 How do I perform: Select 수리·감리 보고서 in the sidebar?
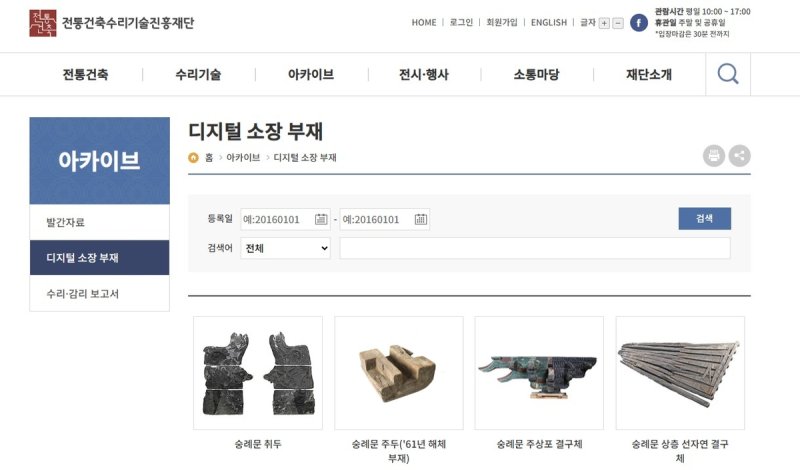click(x=99, y=293)
